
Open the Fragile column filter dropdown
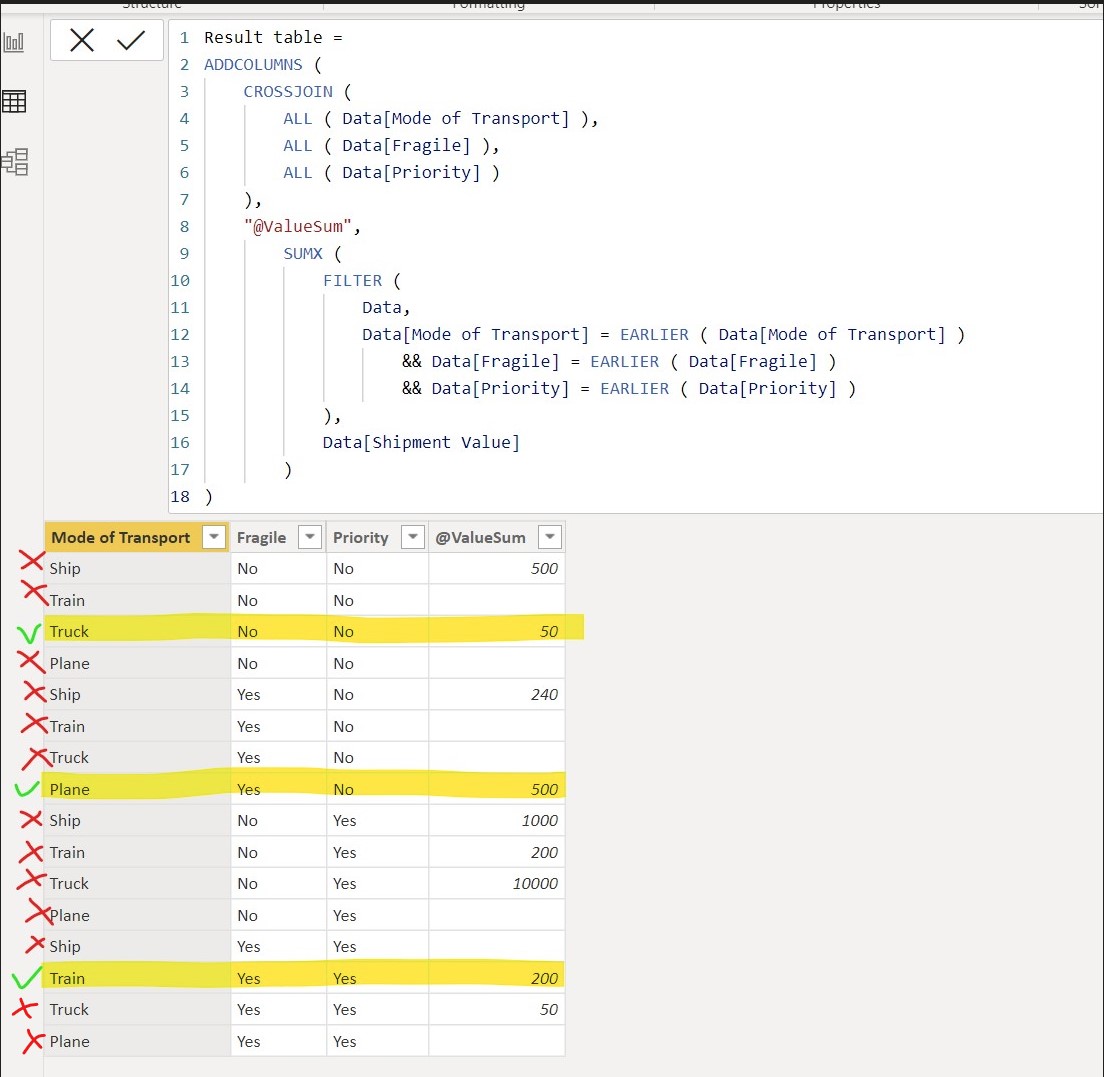point(310,537)
